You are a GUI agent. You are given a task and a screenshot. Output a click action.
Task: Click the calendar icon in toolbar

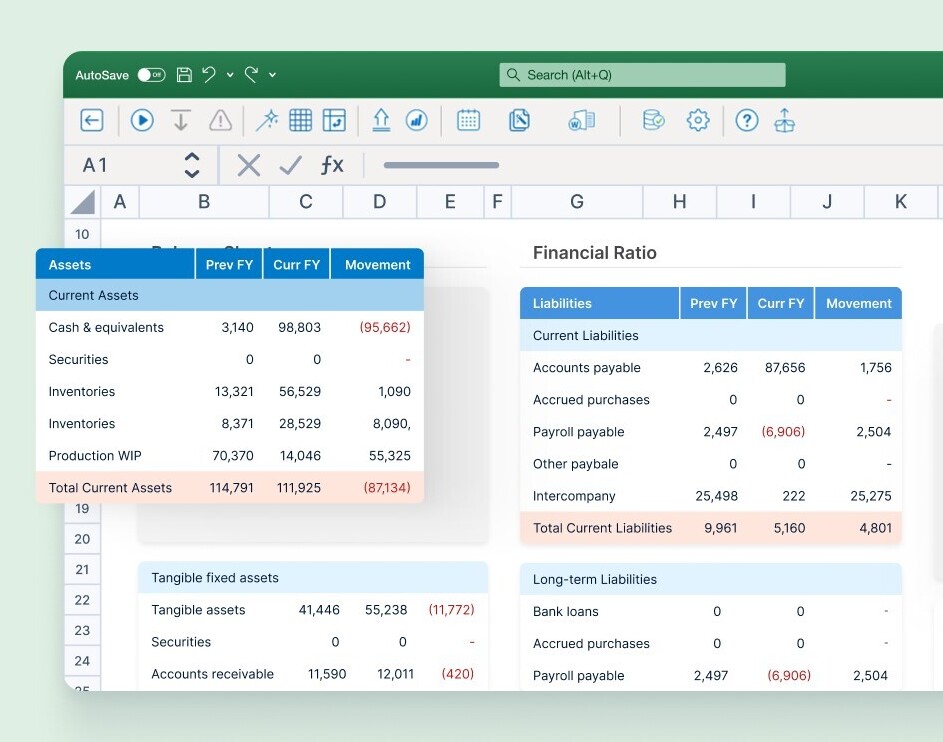(x=468, y=121)
